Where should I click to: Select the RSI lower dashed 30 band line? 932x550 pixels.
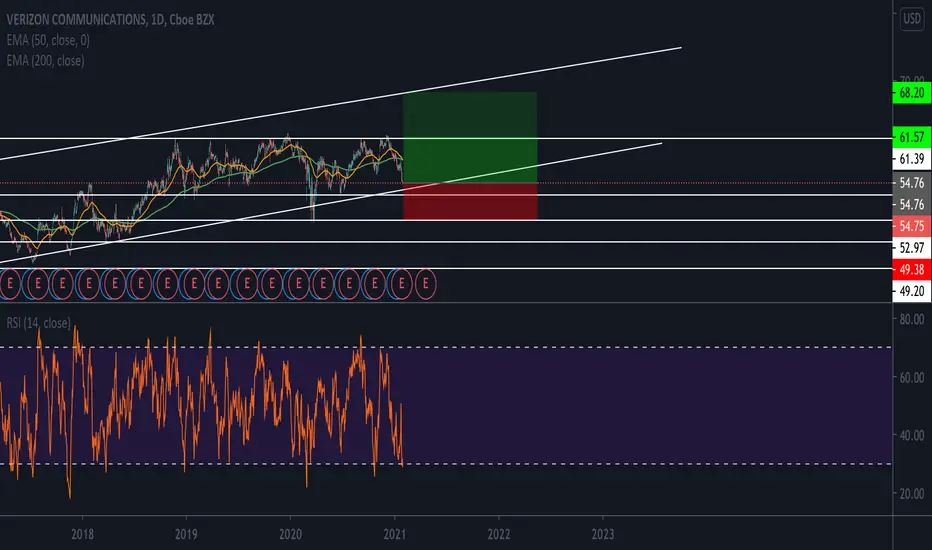(x=446, y=464)
